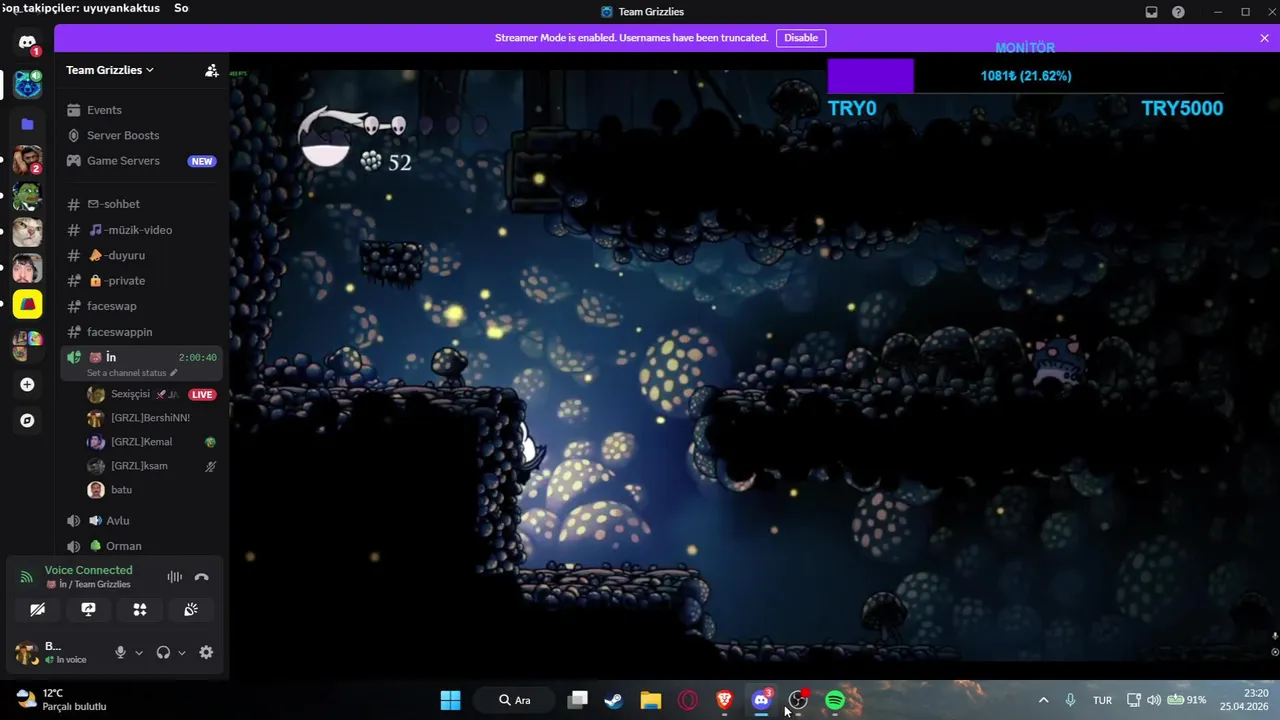Open Task View on the taskbar
1280x720 pixels.
click(577, 700)
